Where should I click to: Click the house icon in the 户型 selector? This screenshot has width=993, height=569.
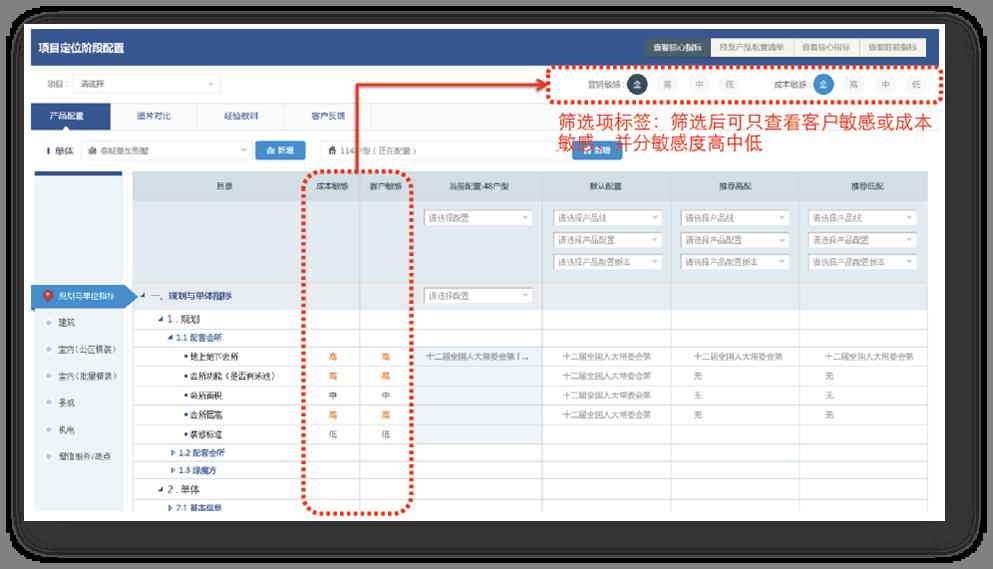[331, 151]
